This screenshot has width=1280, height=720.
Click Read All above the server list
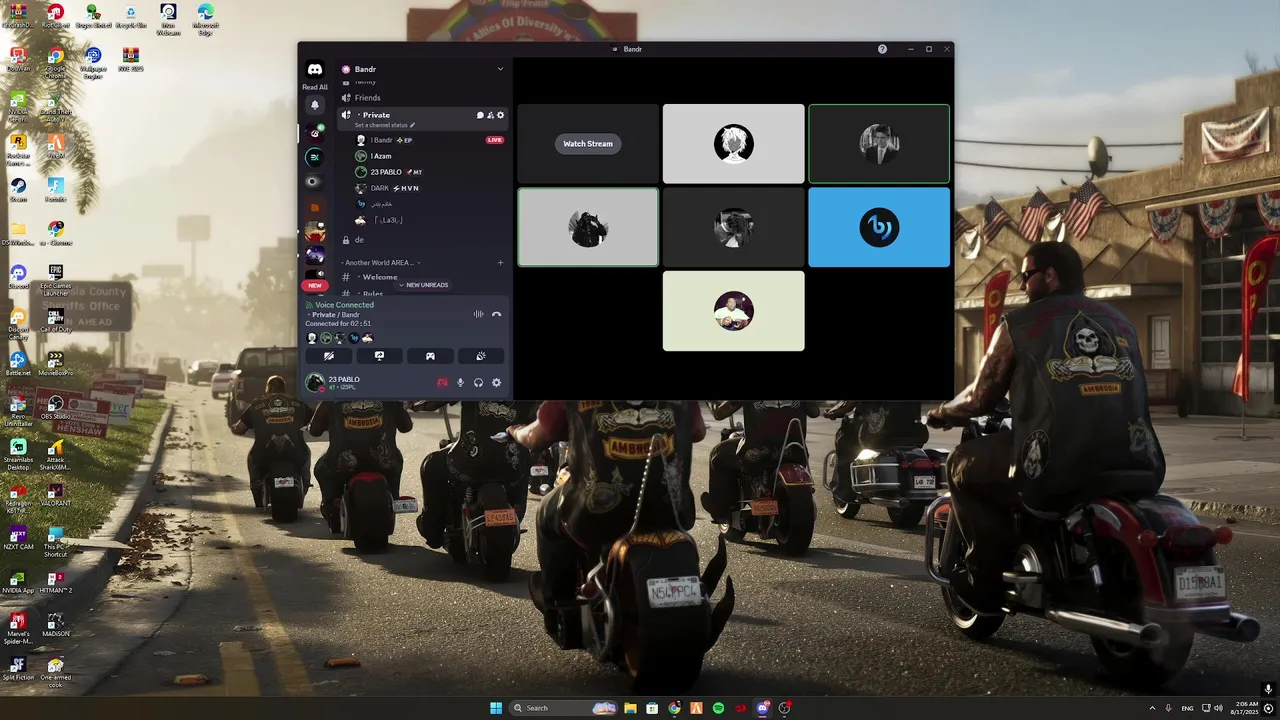pos(315,87)
